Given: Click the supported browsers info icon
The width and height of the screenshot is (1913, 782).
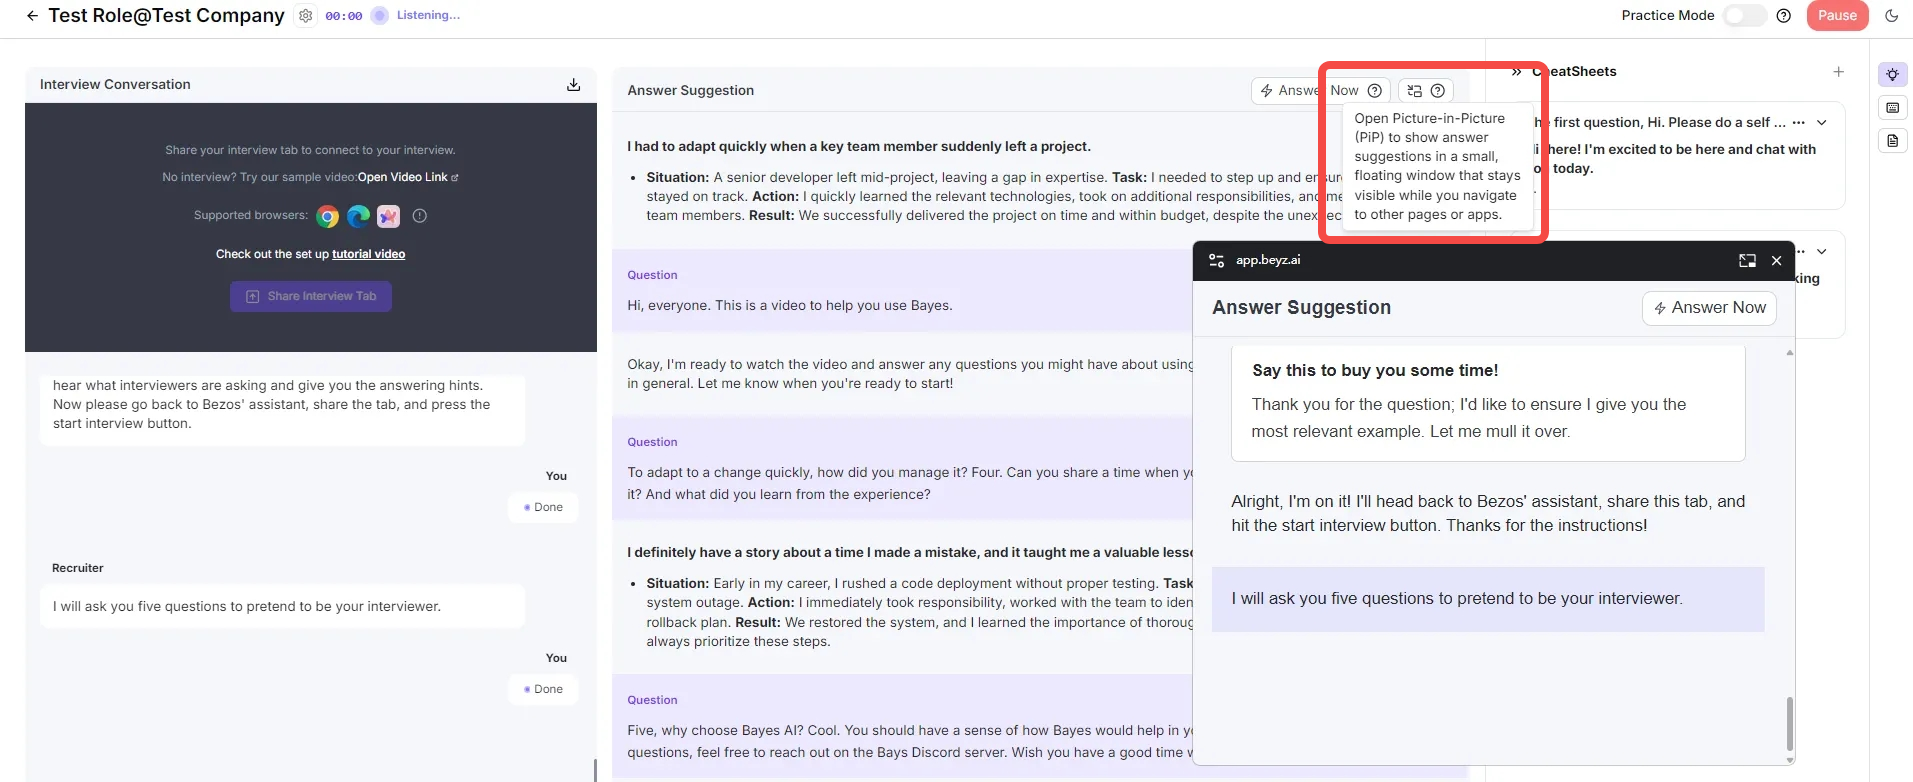Looking at the screenshot, I should pos(420,216).
